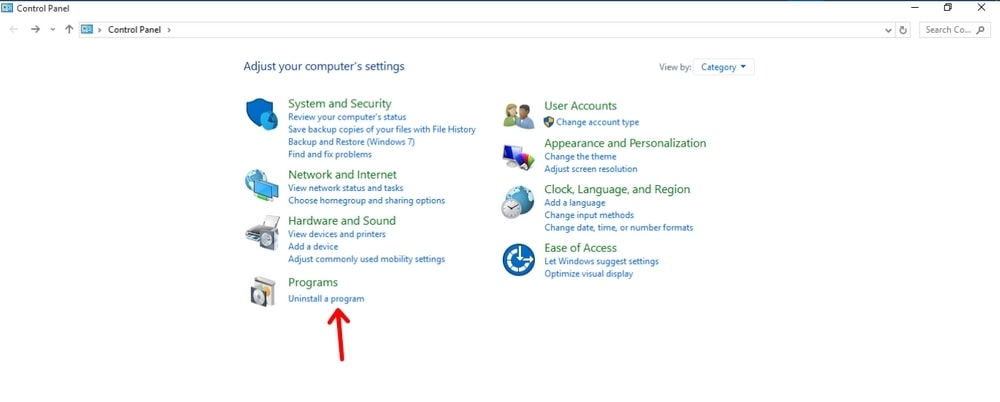
Task: Expand the chevron before Control Panel breadcrumb
Action: point(99,29)
